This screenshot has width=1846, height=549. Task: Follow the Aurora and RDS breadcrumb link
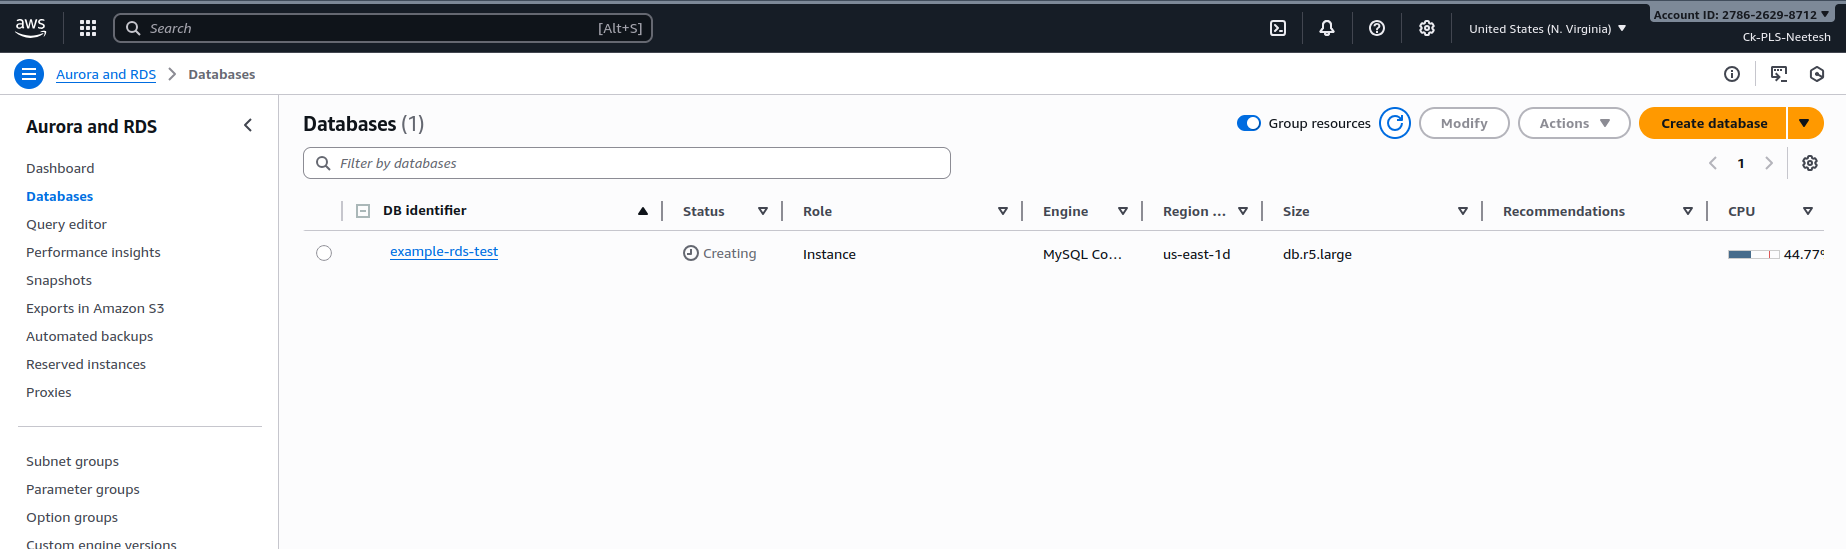[x=106, y=74]
